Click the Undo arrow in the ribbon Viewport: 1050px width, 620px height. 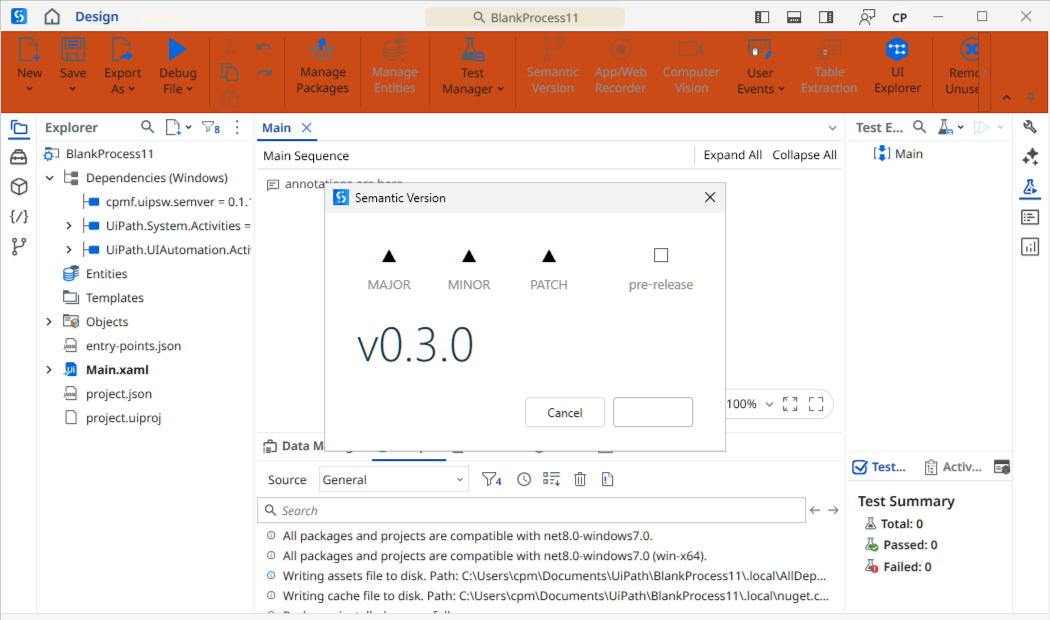tap(264, 48)
